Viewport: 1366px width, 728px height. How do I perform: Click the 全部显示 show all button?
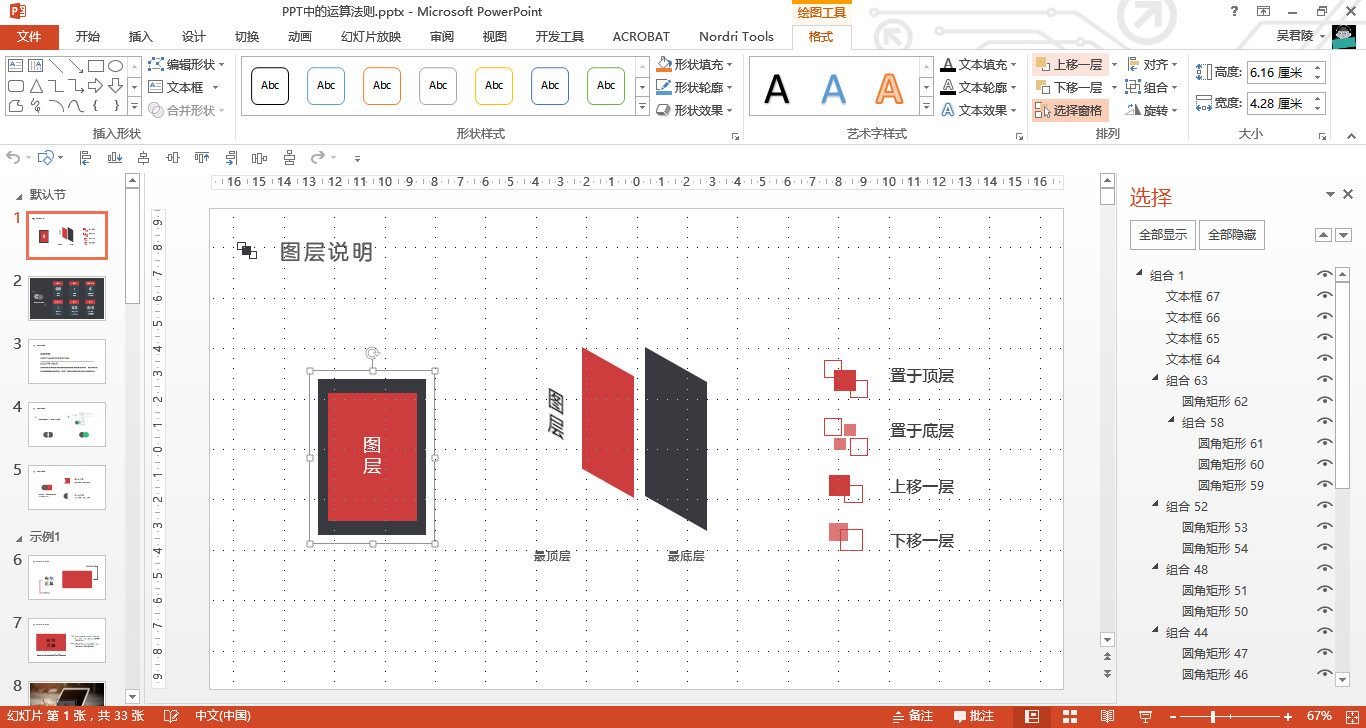click(1162, 235)
